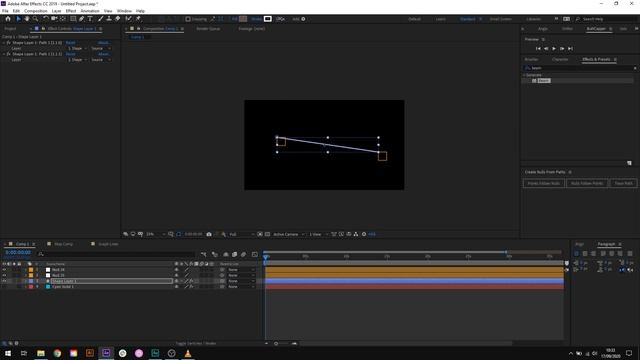
Task: Open the Animation menu
Action: pyautogui.click(x=90, y=11)
